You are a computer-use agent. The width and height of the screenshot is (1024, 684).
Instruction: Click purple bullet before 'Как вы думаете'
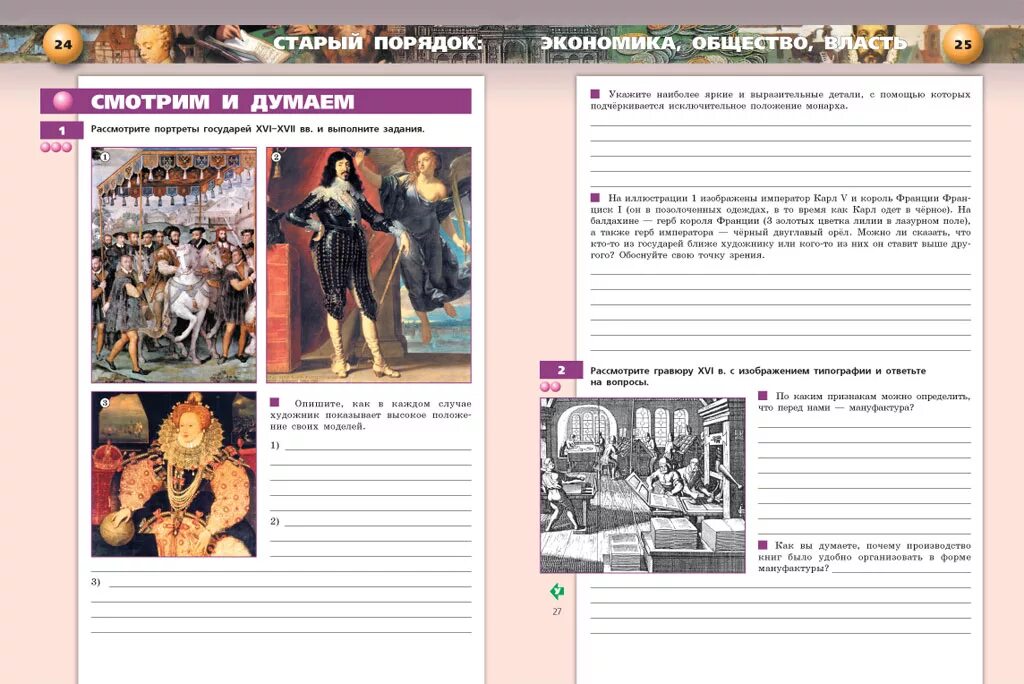[763, 545]
